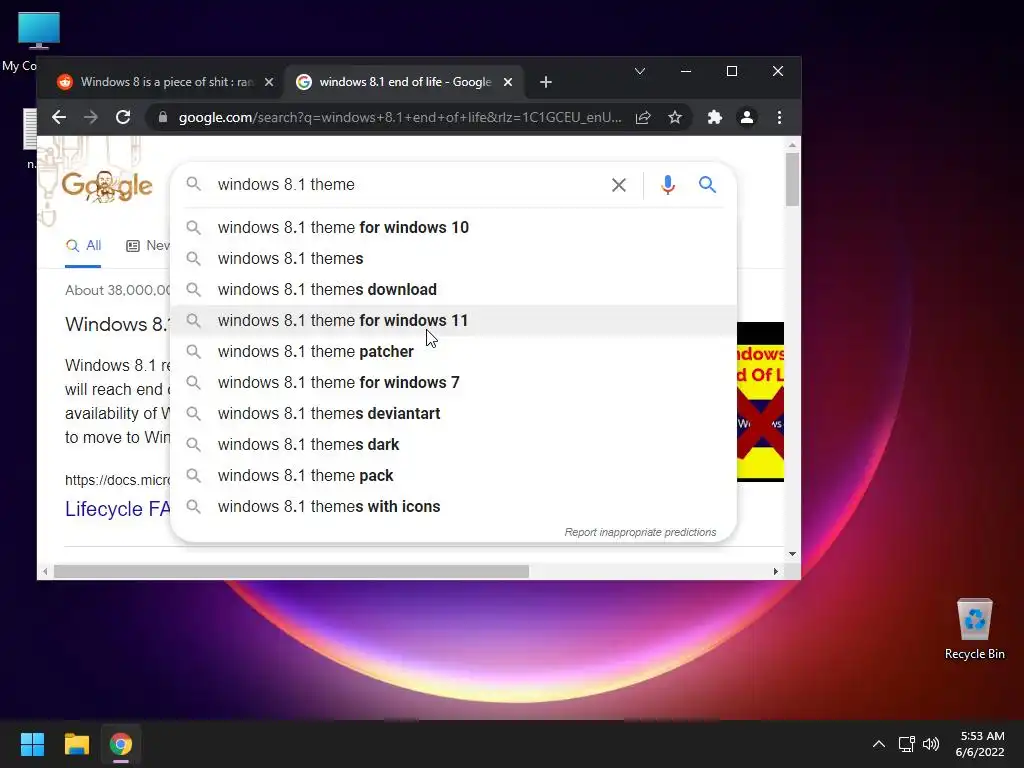
Task: Open the Extensions puzzle icon
Action: [714, 118]
